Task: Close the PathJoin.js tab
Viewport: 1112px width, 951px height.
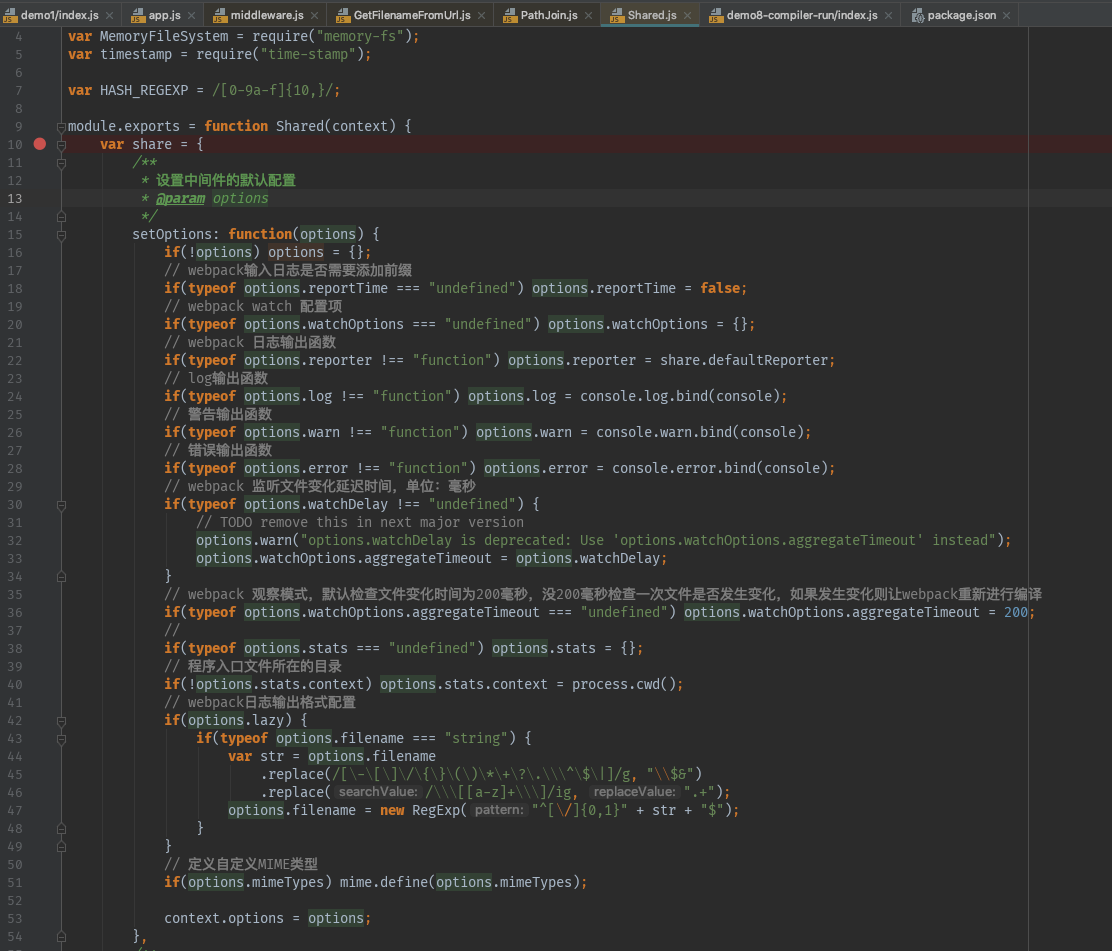Action: (x=589, y=15)
